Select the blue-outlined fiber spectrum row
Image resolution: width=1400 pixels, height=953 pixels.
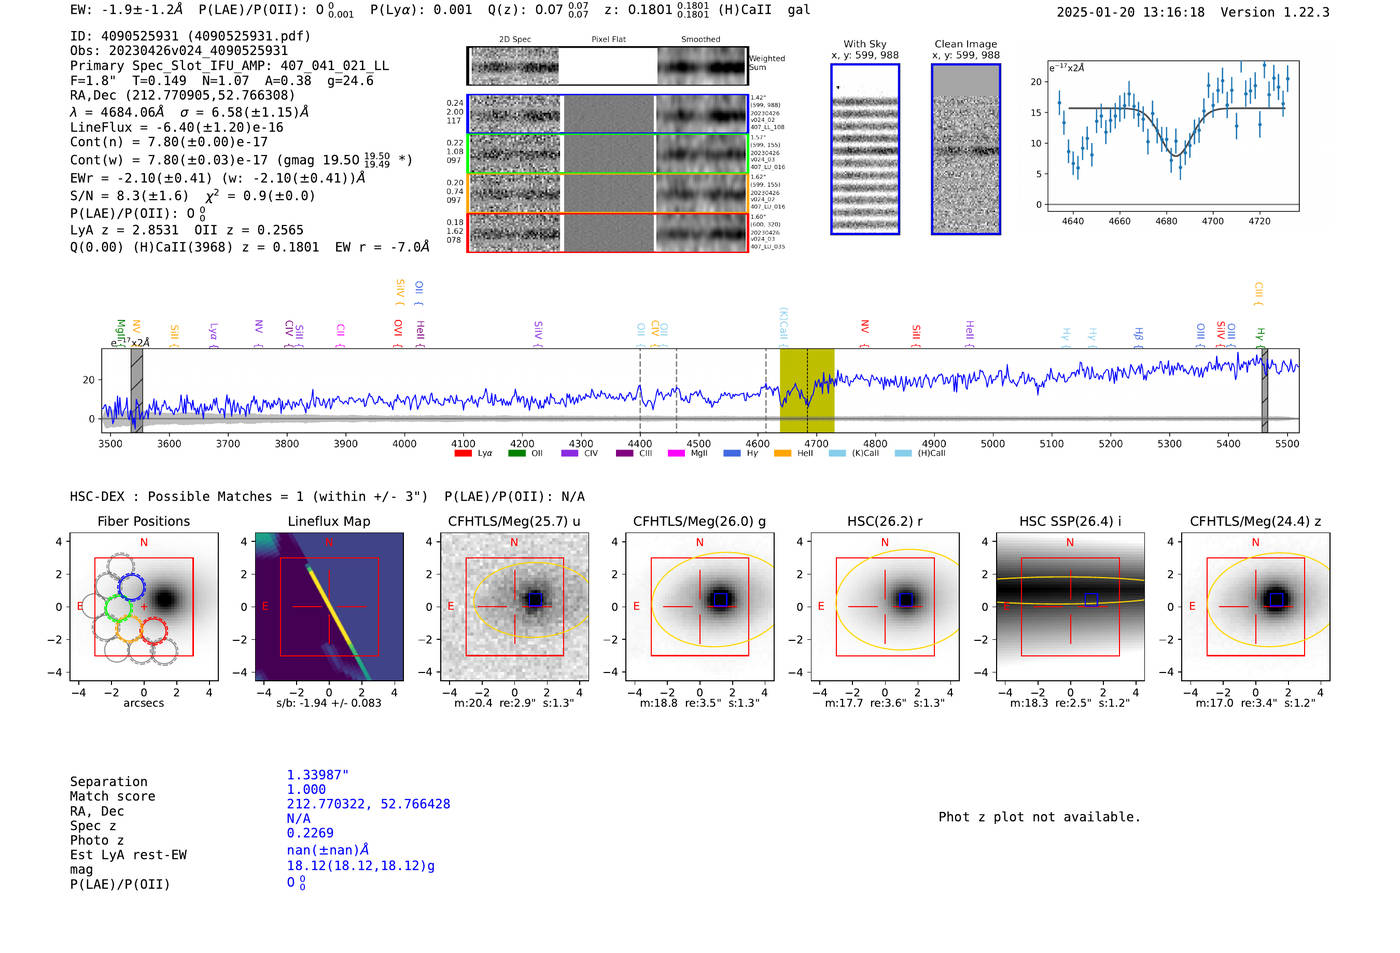(607, 114)
